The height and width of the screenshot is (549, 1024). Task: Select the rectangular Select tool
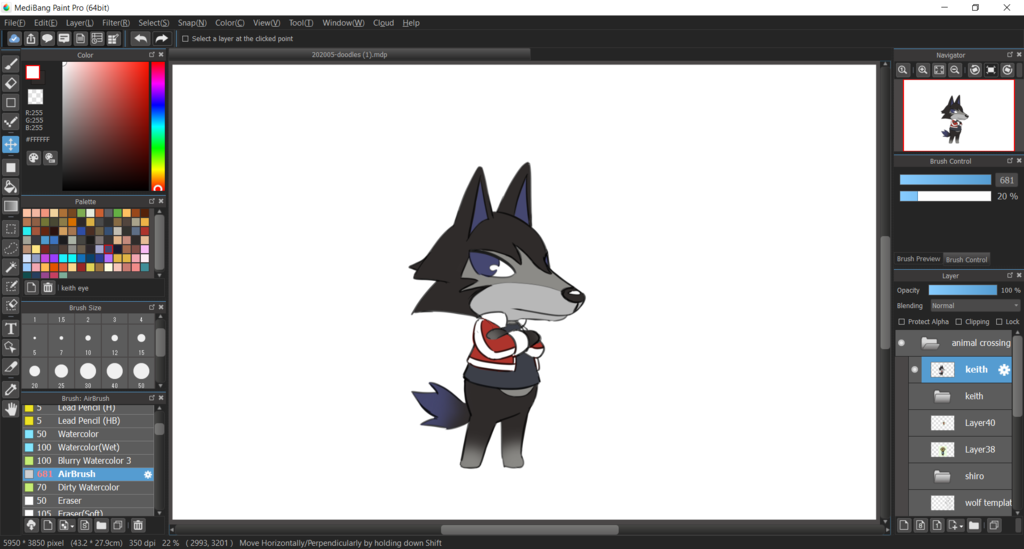coord(11,228)
